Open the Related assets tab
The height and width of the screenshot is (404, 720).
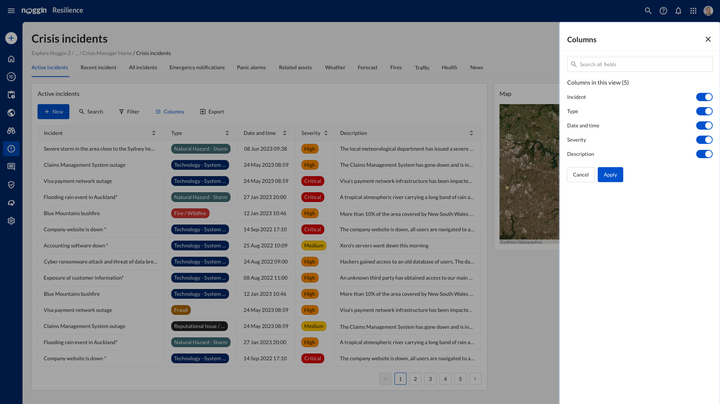tap(295, 67)
